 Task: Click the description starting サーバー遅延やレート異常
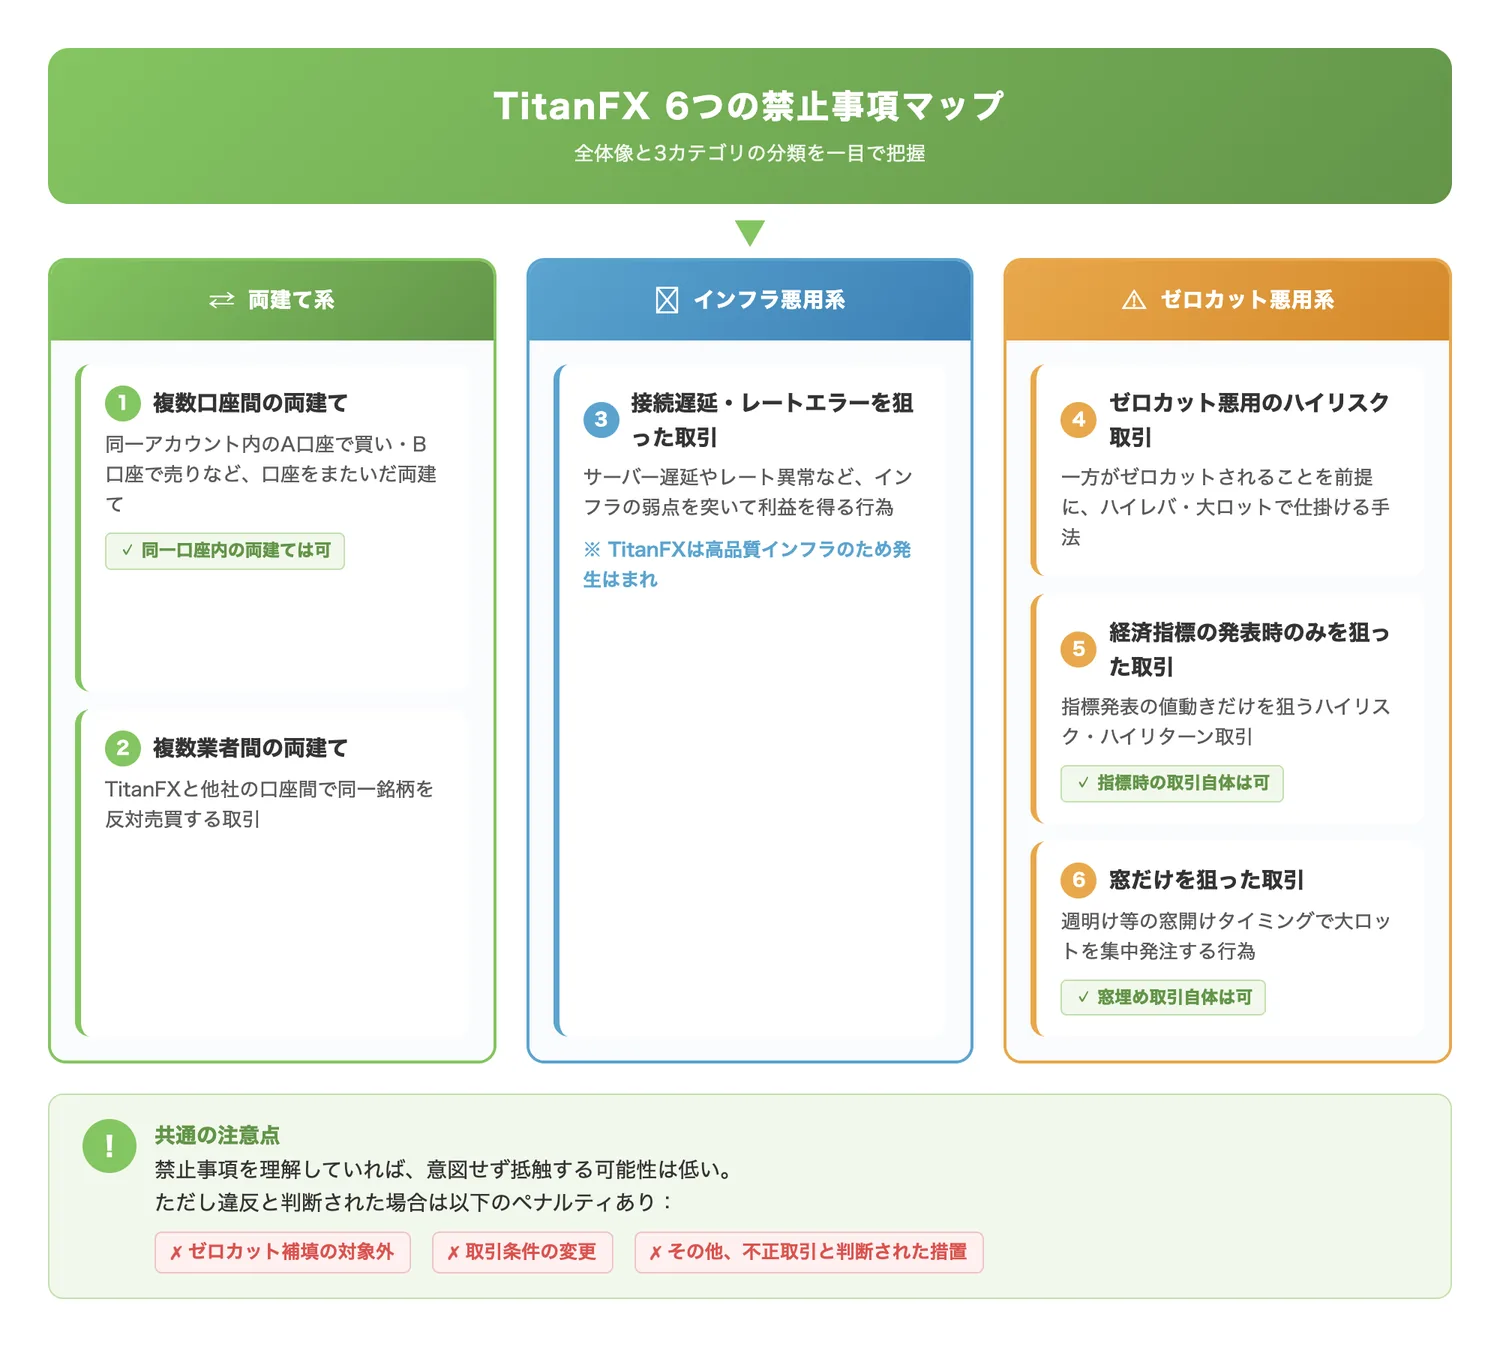748,492
